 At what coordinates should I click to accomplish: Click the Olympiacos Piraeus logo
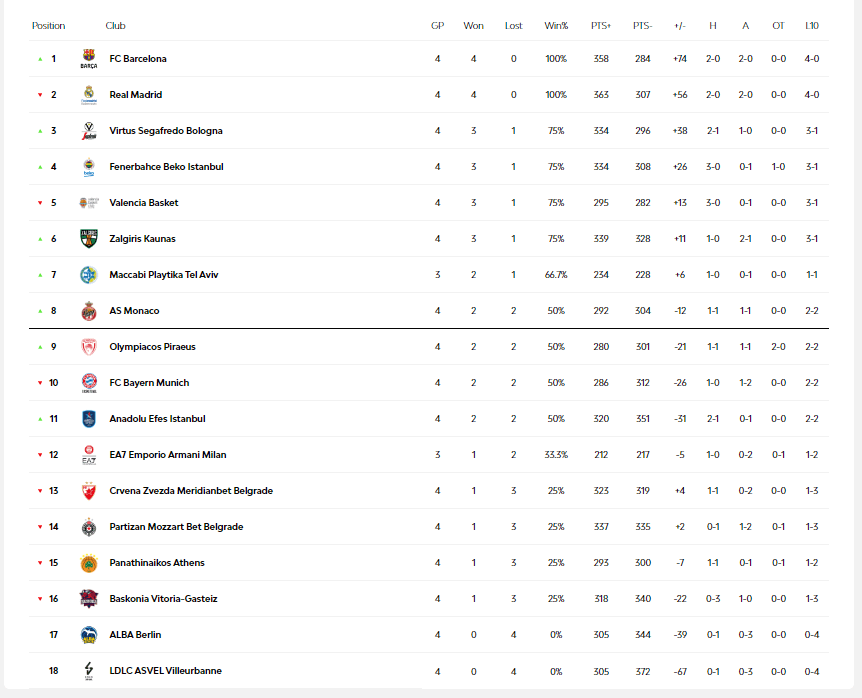89,347
